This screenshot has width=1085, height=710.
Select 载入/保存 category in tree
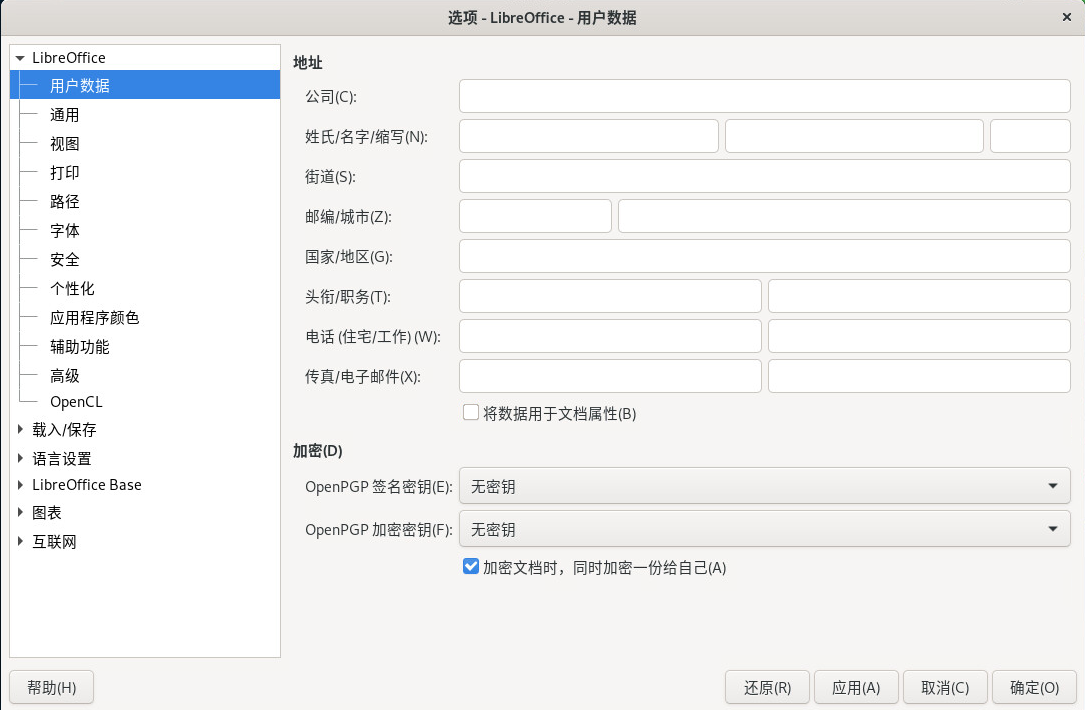click(64, 430)
